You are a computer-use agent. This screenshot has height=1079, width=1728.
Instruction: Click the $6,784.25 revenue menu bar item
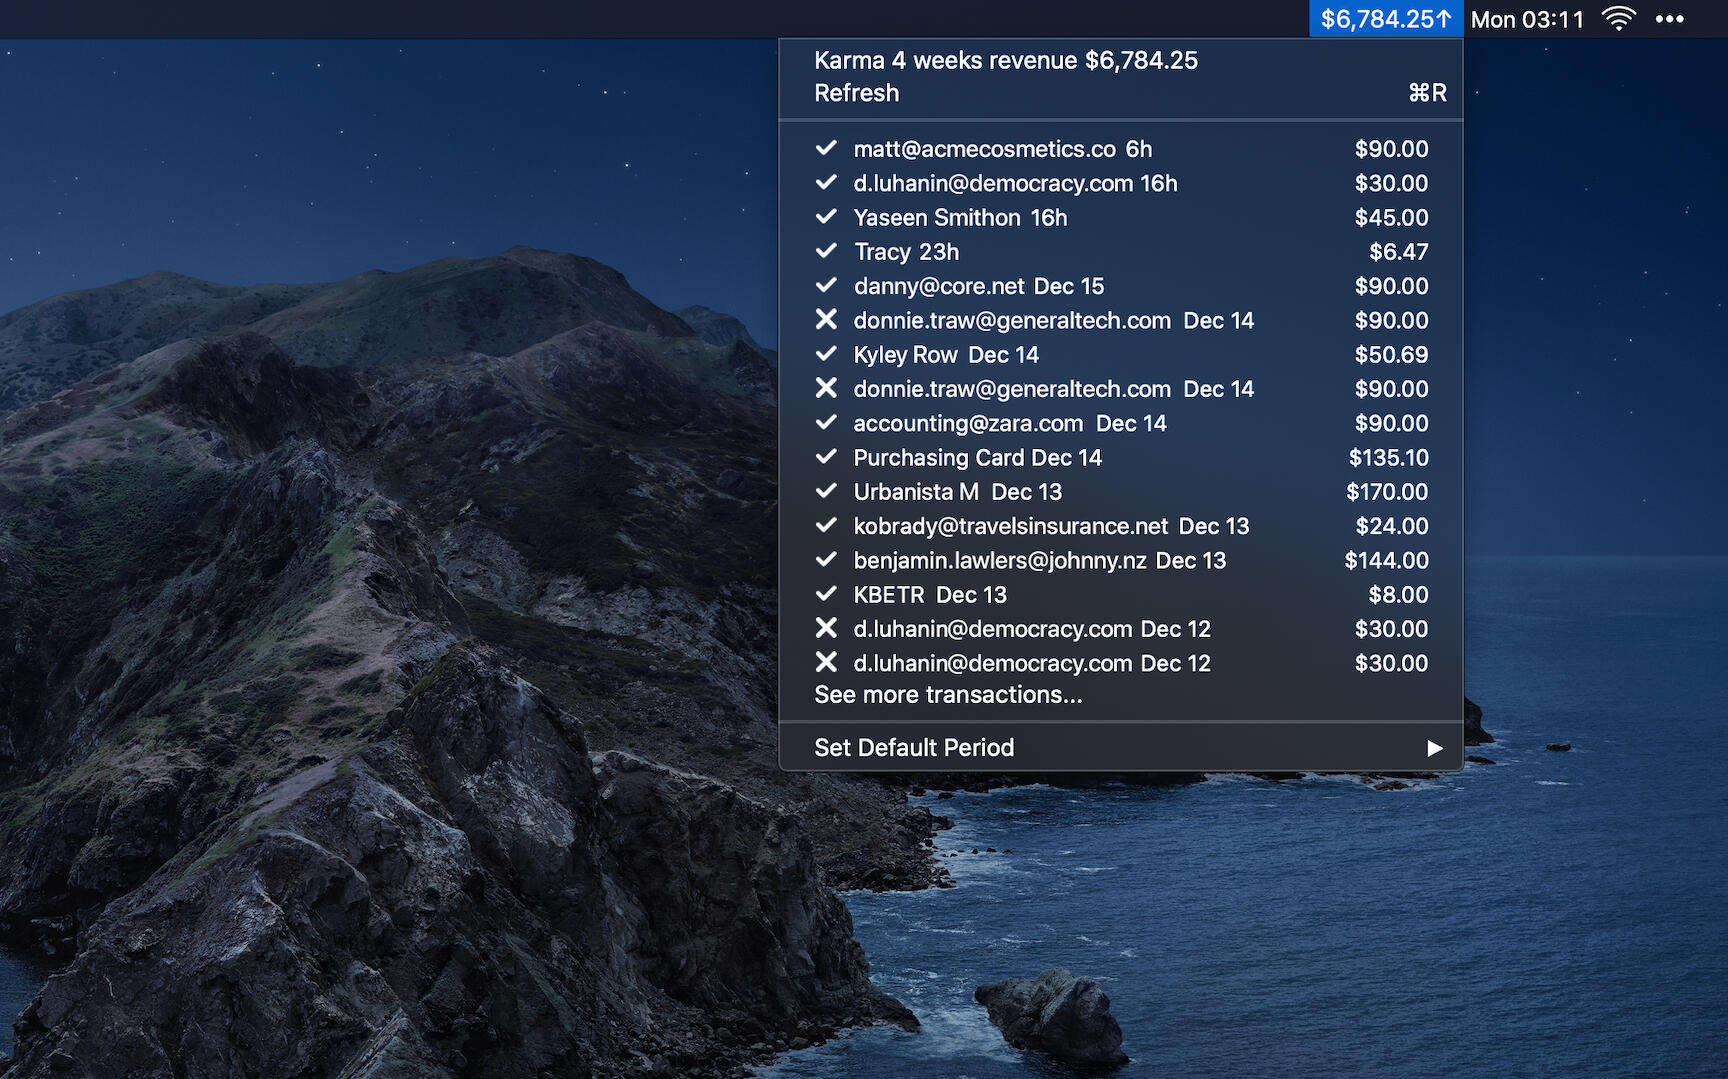pyautogui.click(x=1385, y=19)
